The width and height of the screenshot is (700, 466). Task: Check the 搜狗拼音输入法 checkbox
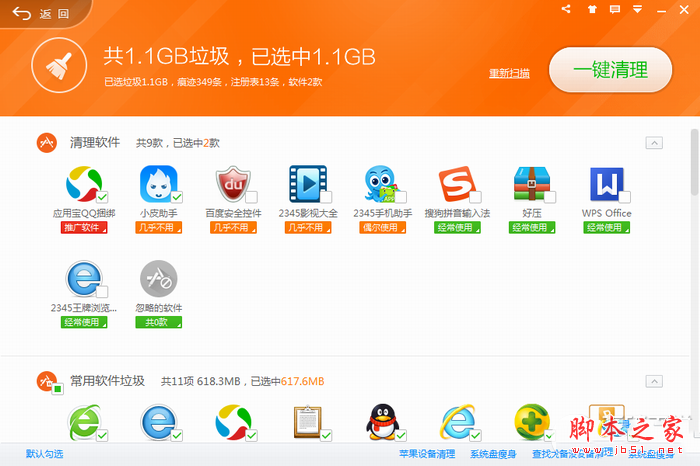(475, 197)
